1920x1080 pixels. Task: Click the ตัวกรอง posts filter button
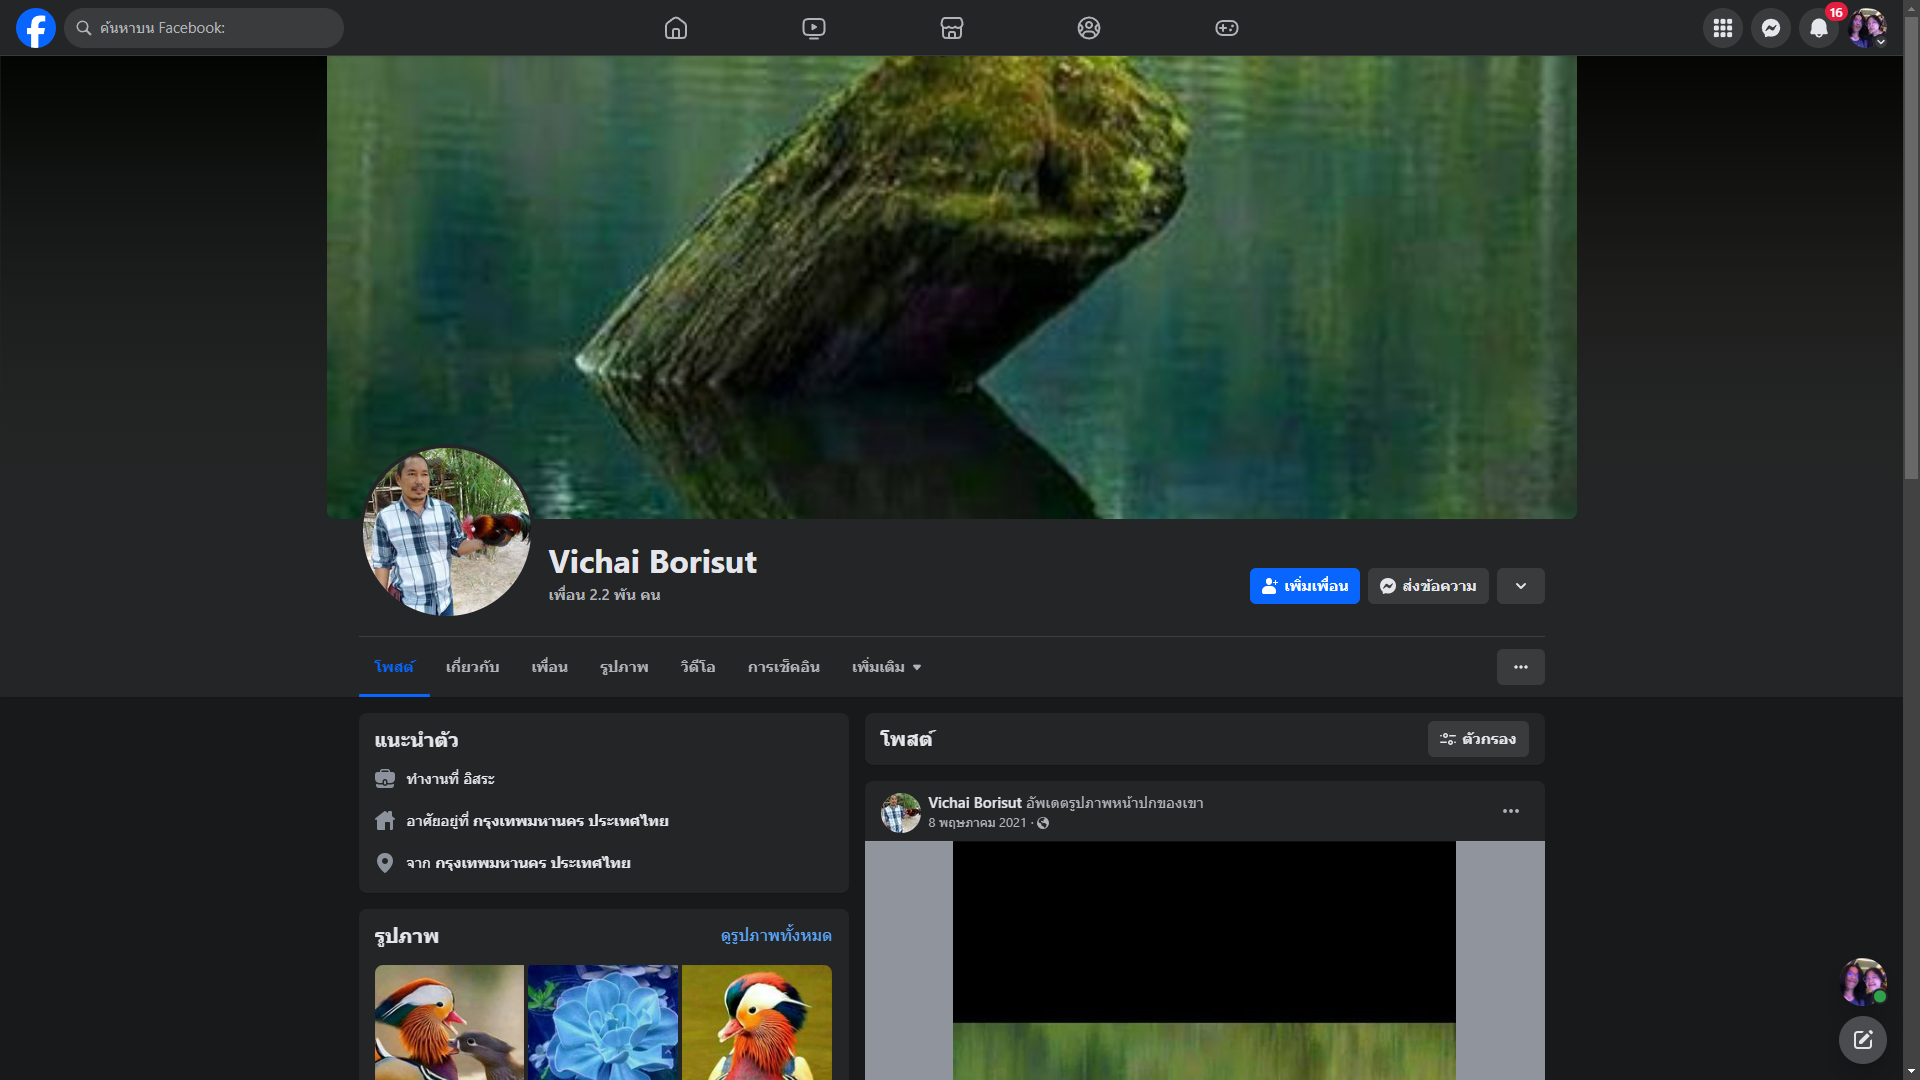(1477, 739)
